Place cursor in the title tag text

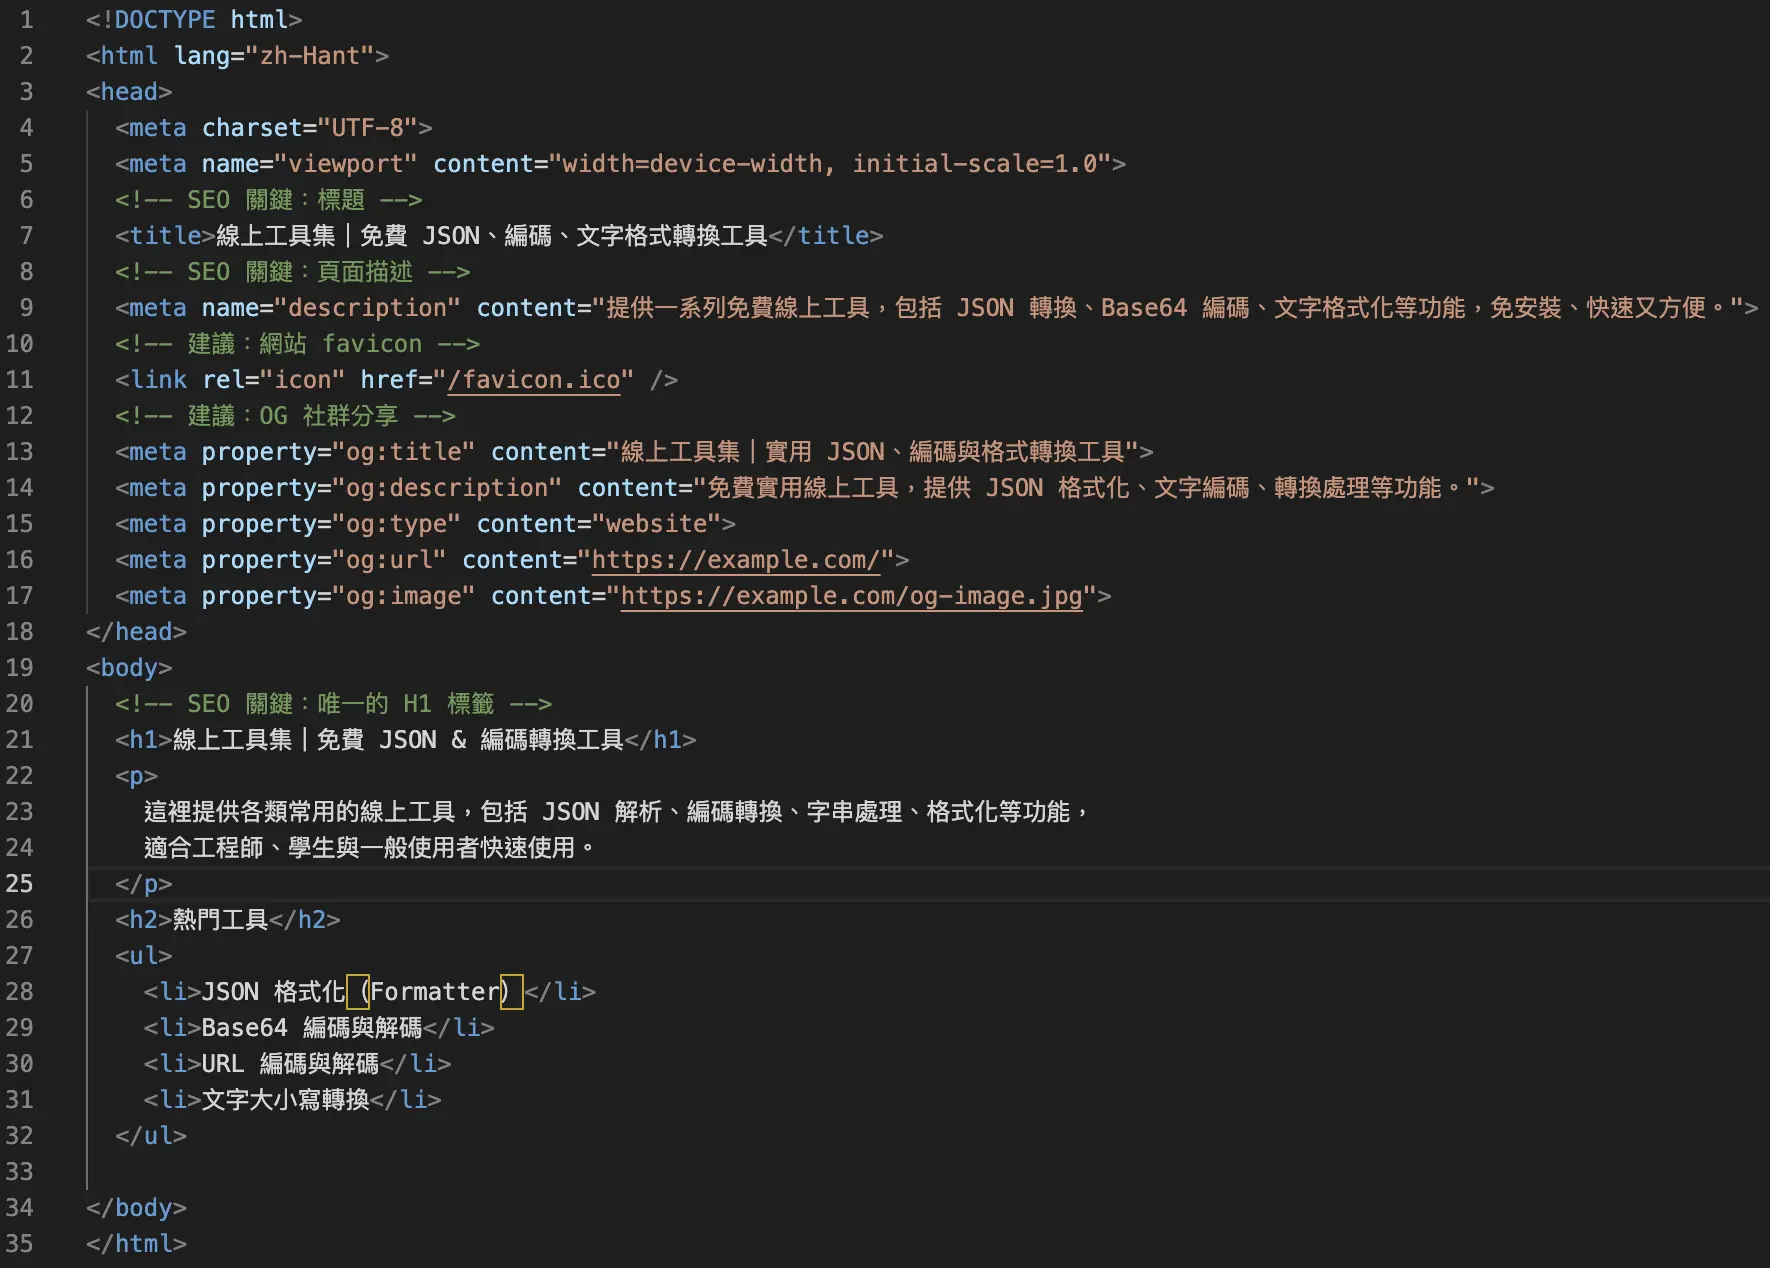pos(490,236)
